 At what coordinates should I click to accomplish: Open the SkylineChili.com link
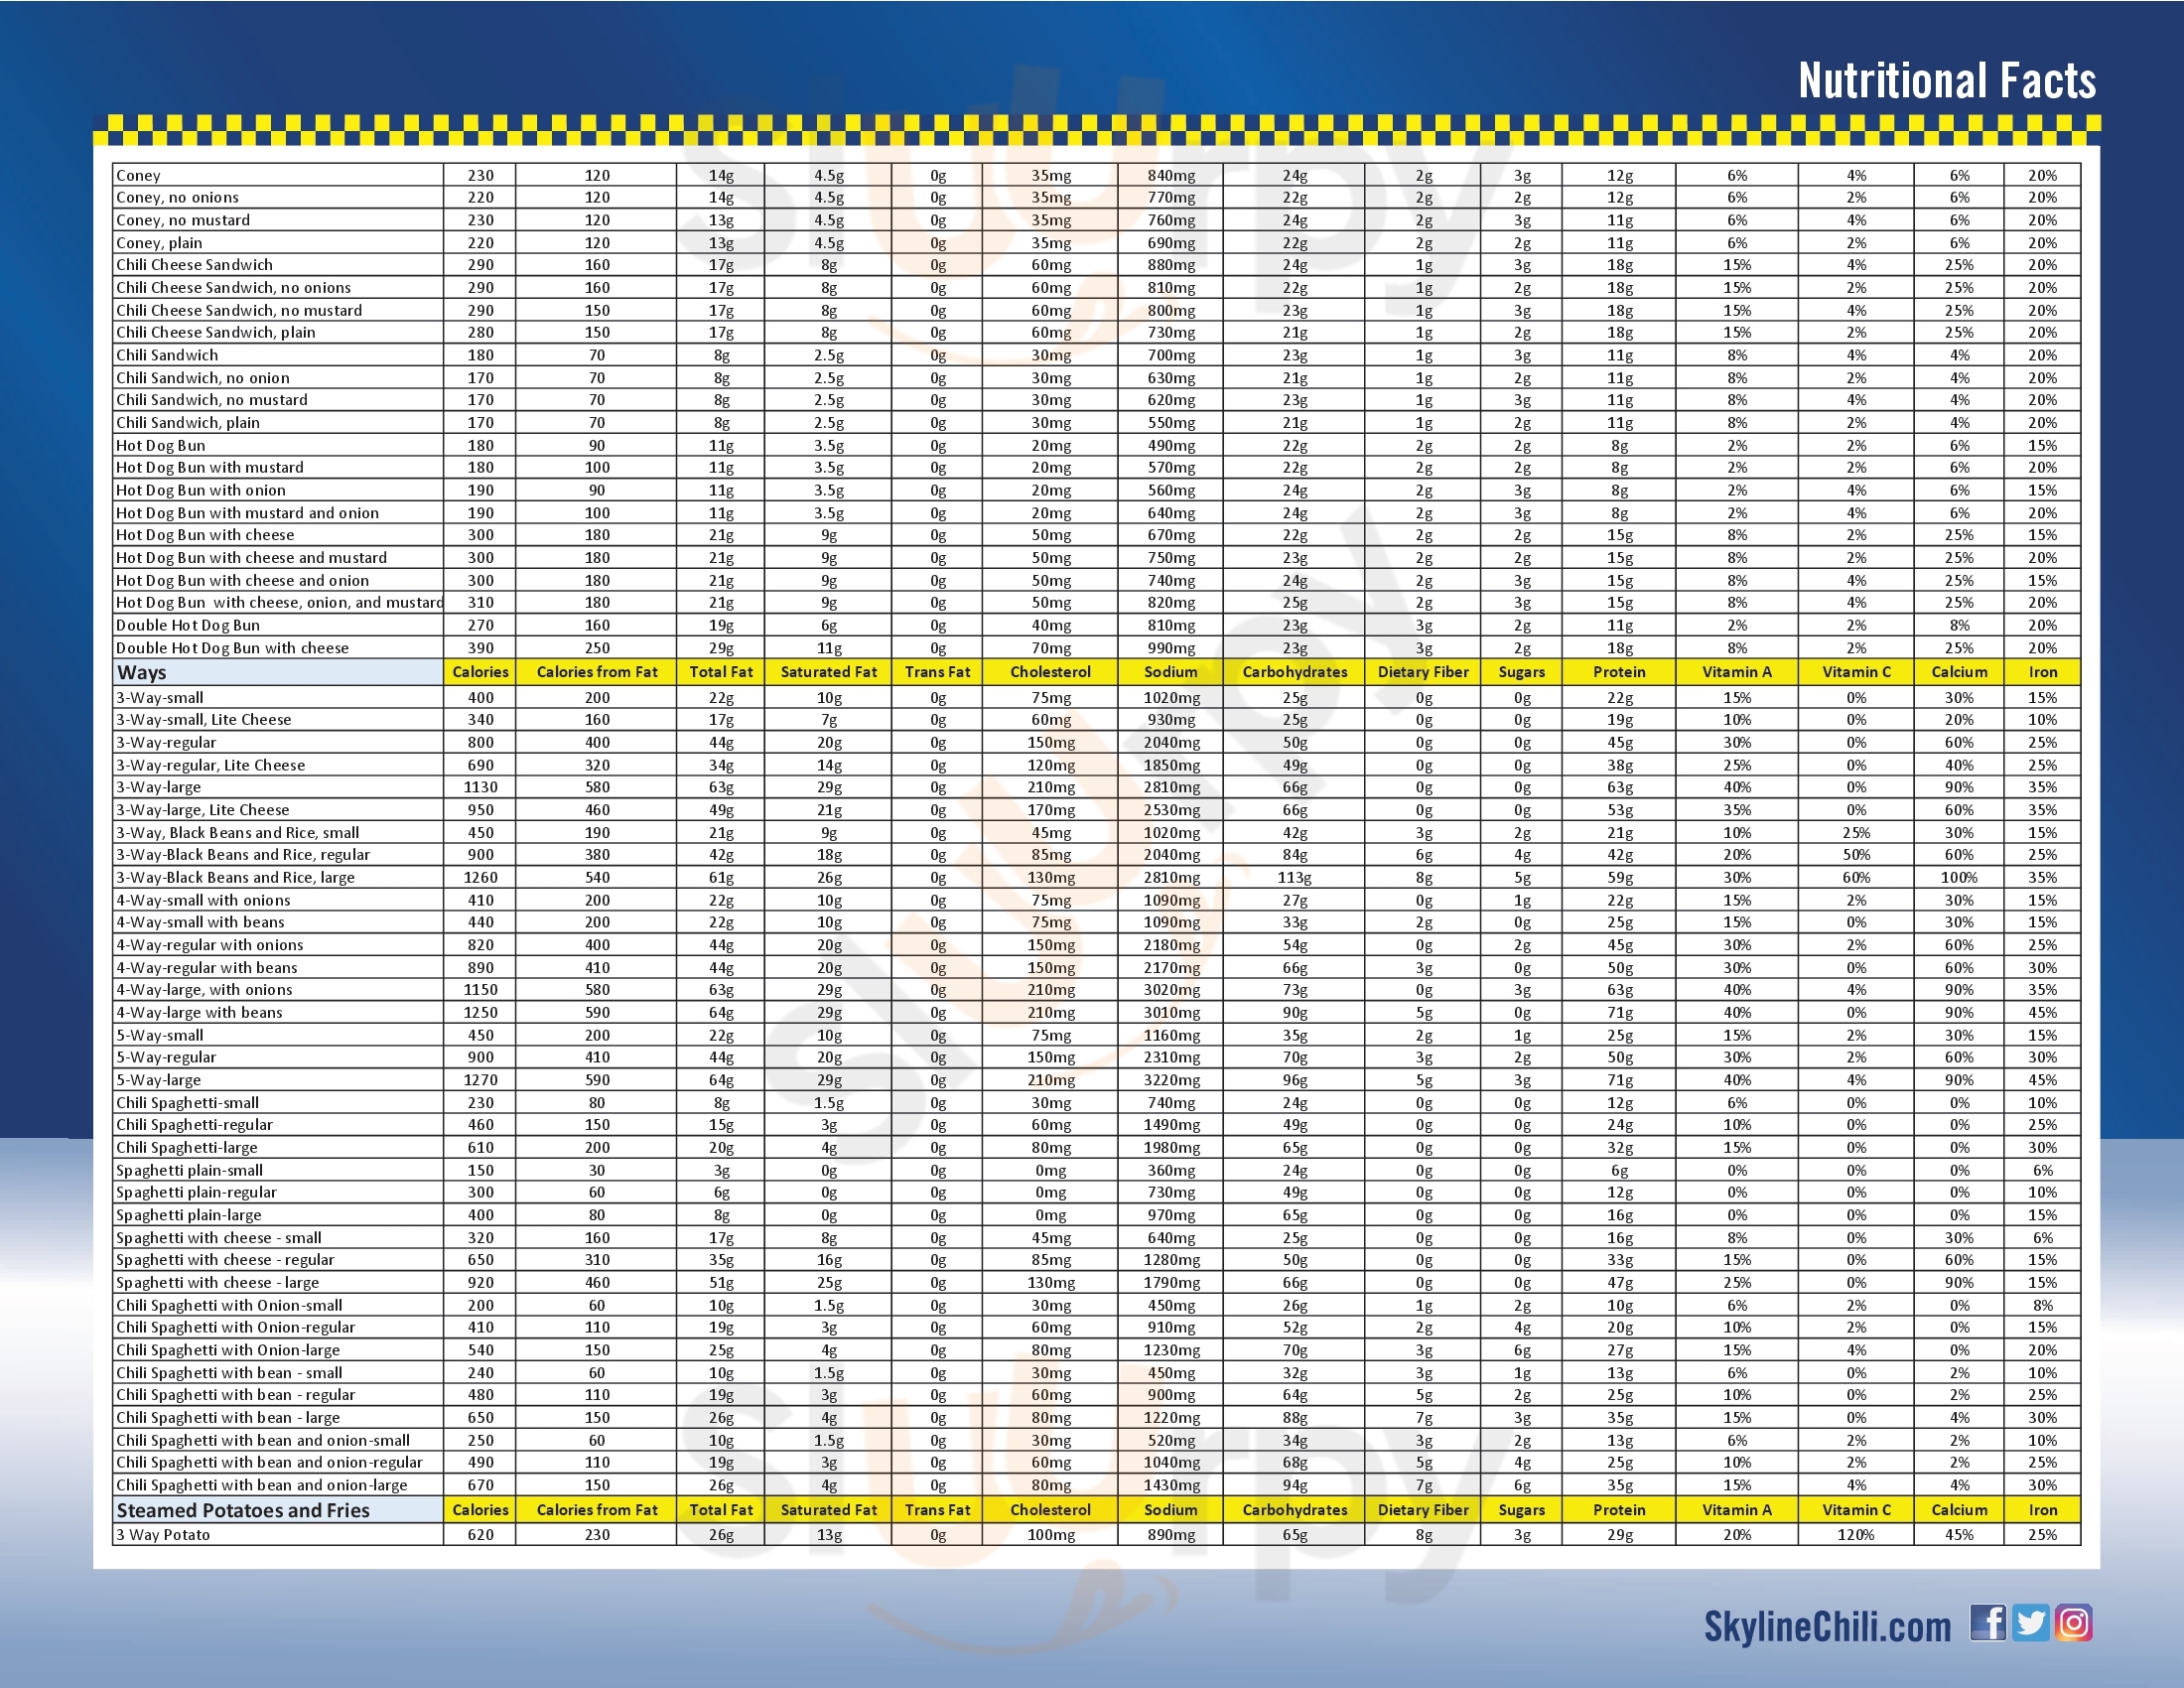[x=1827, y=1627]
